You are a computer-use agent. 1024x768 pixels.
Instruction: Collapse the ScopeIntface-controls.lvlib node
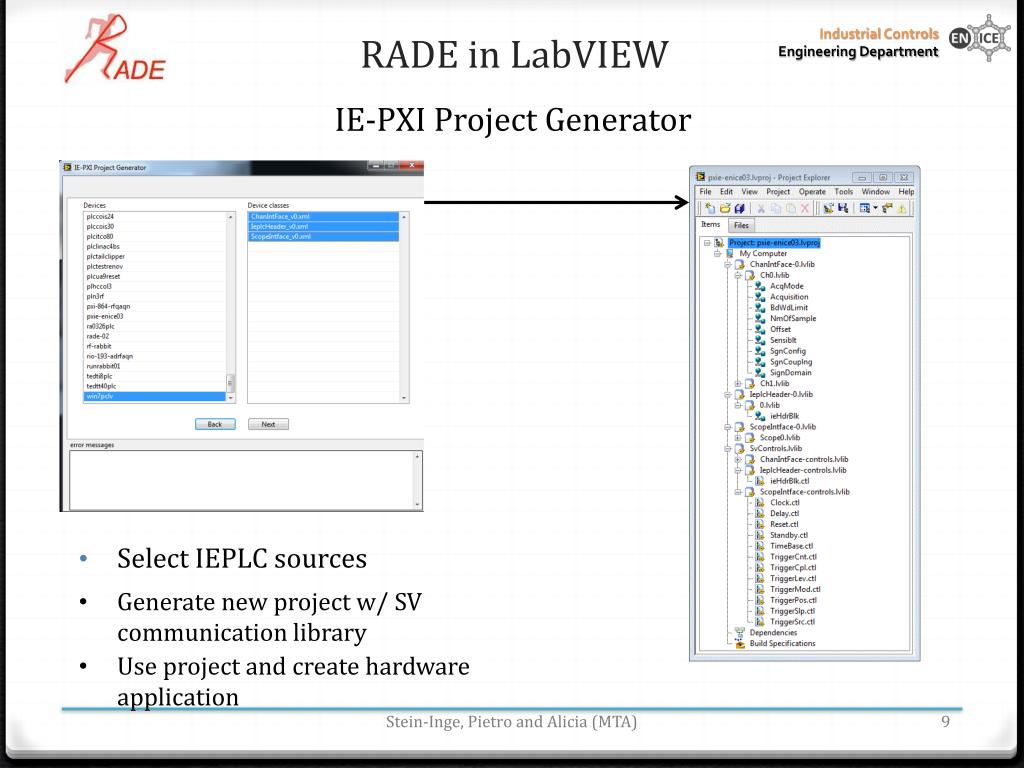tap(737, 492)
